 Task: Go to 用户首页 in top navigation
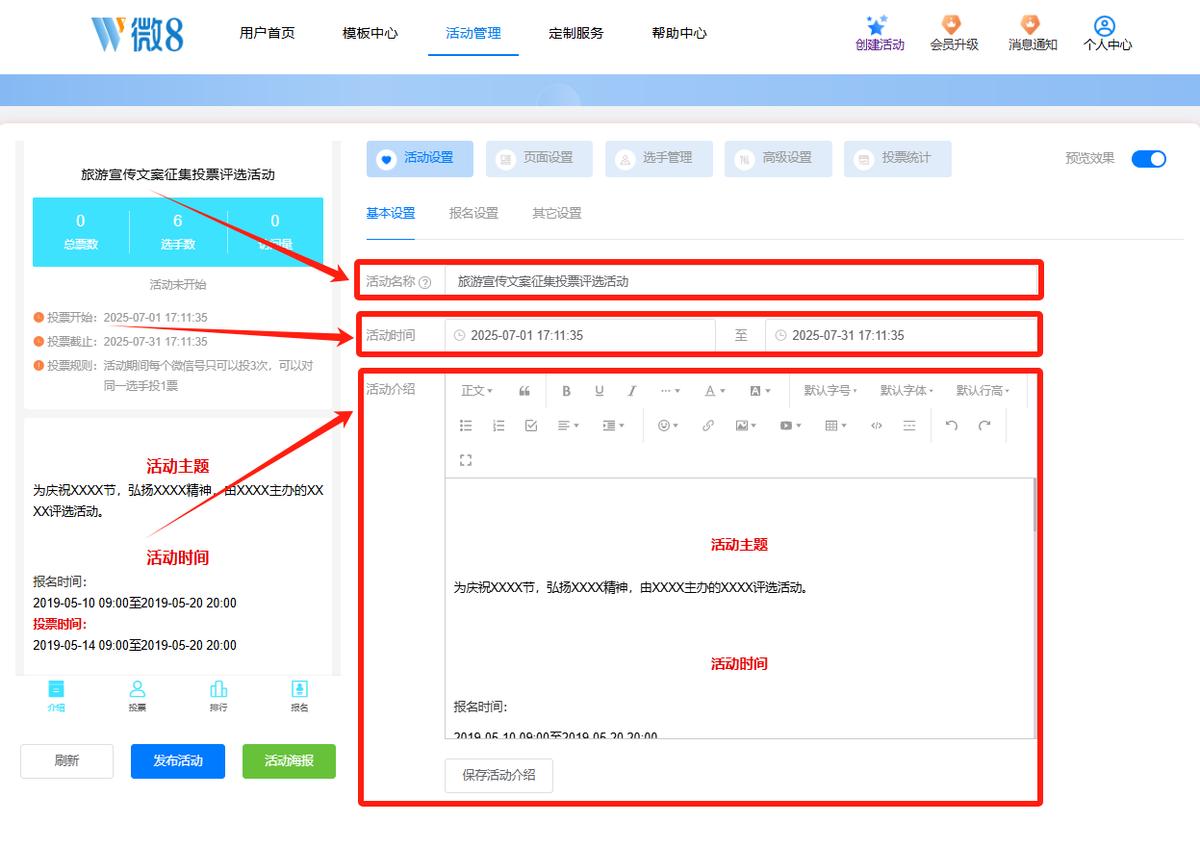267,33
